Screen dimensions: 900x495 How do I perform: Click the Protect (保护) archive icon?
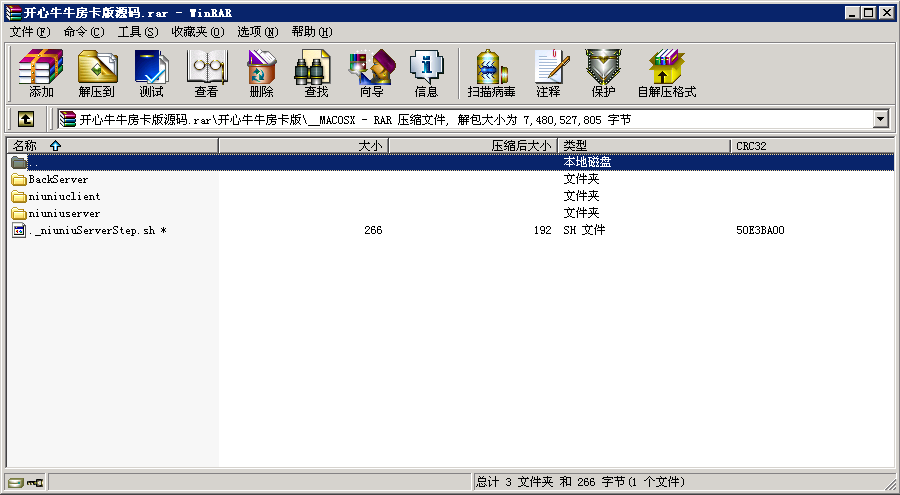pyautogui.click(x=603, y=73)
